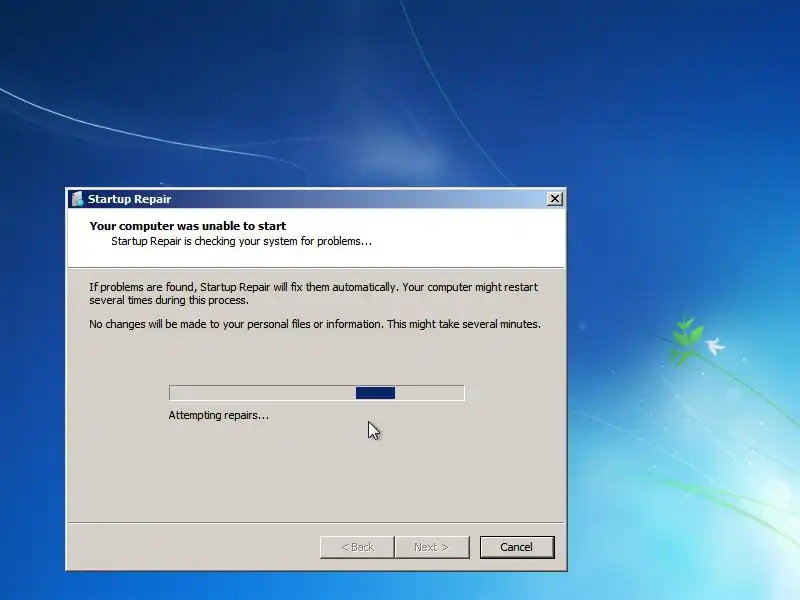The height and width of the screenshot is (600, 800).
Task: Click the 'Startup Repair' window title text
Action: point(129,199)
